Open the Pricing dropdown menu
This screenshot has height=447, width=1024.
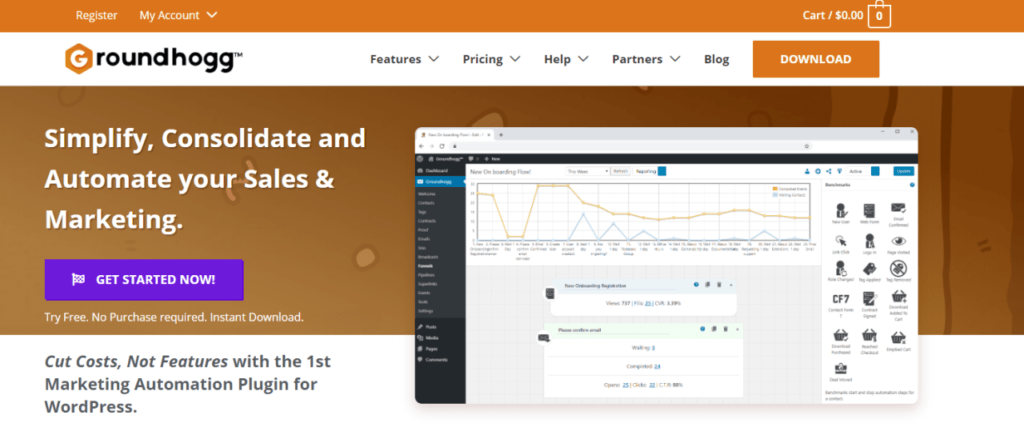point(491,59)
